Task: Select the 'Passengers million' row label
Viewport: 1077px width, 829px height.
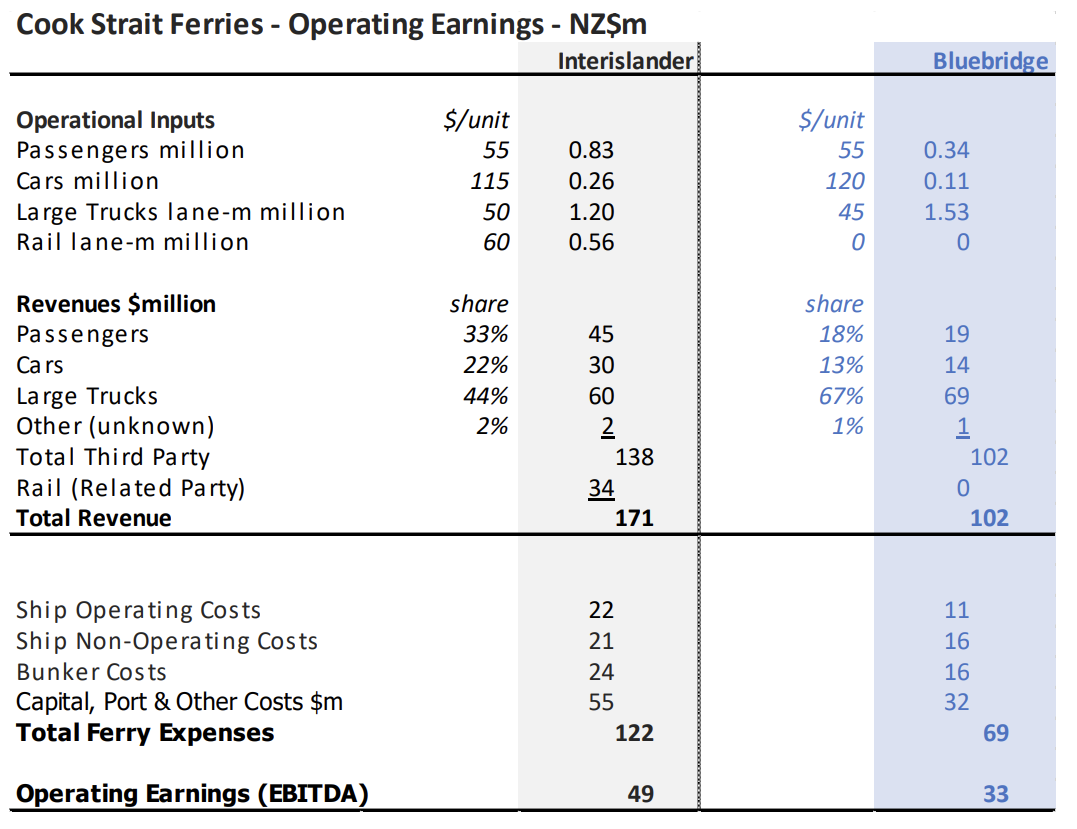Action: click(x=131, y=150)
